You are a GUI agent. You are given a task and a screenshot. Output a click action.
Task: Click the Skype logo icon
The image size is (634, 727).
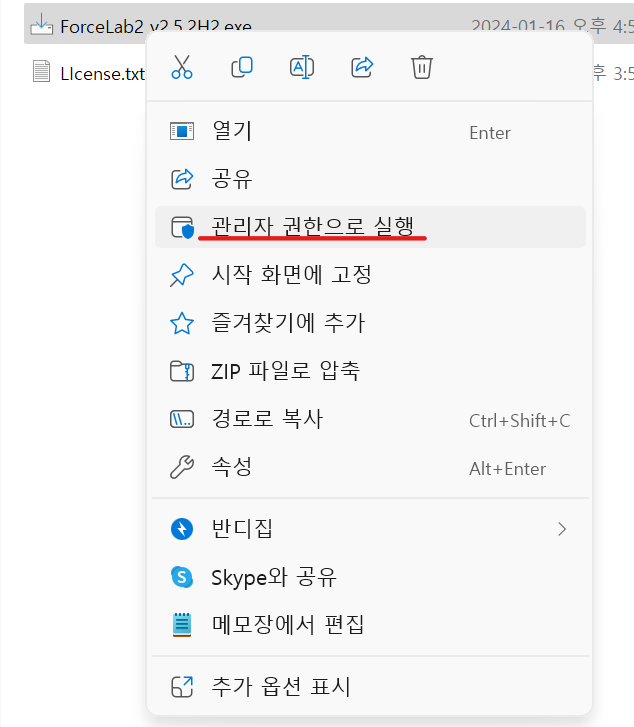pyautogui.click(x=182, y=577)
